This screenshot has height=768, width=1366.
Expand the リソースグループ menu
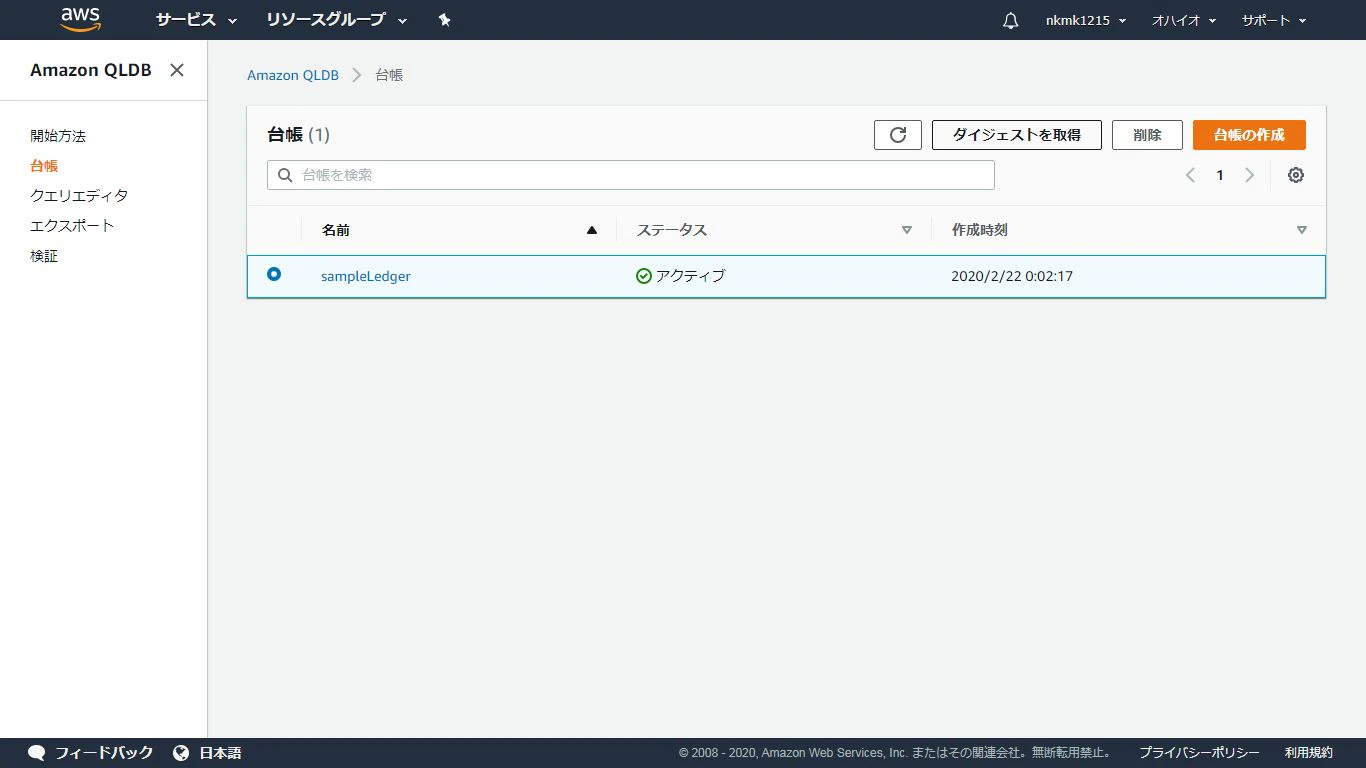(x=337, y=20)
